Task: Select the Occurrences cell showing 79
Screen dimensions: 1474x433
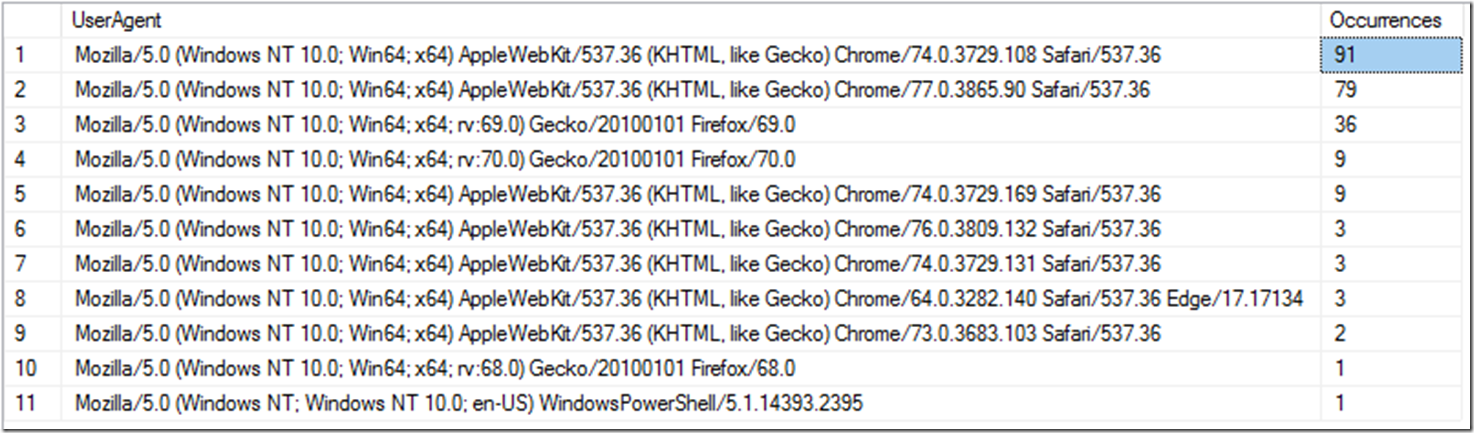Action: click(1390, 90)
